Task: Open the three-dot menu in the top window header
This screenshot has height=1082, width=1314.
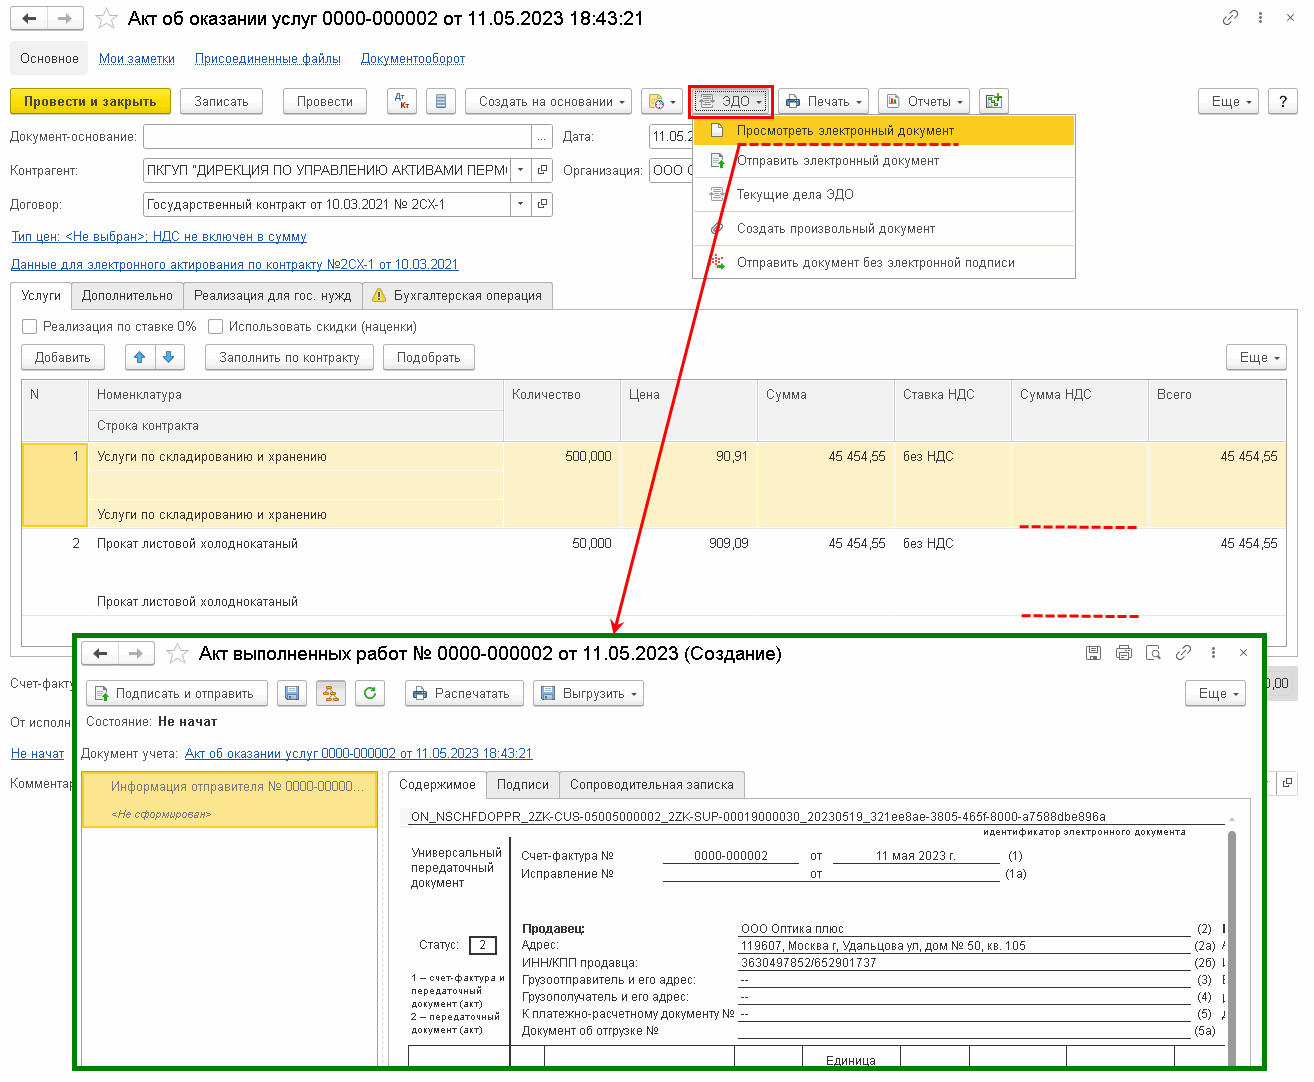Action: point(1260,18)
